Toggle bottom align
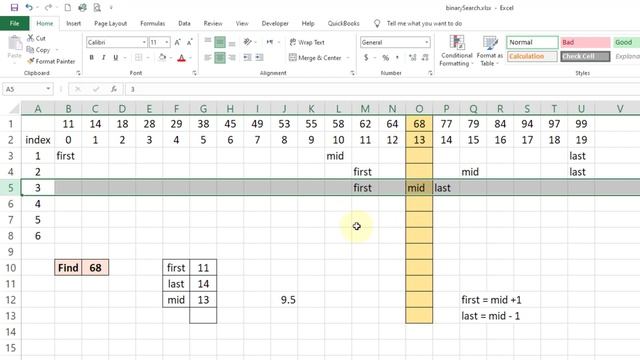 (232, 42)
